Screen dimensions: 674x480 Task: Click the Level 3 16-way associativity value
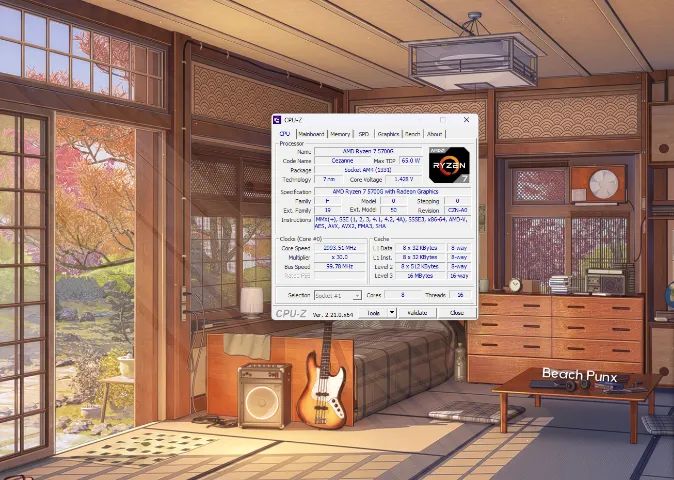coord(459,276)
